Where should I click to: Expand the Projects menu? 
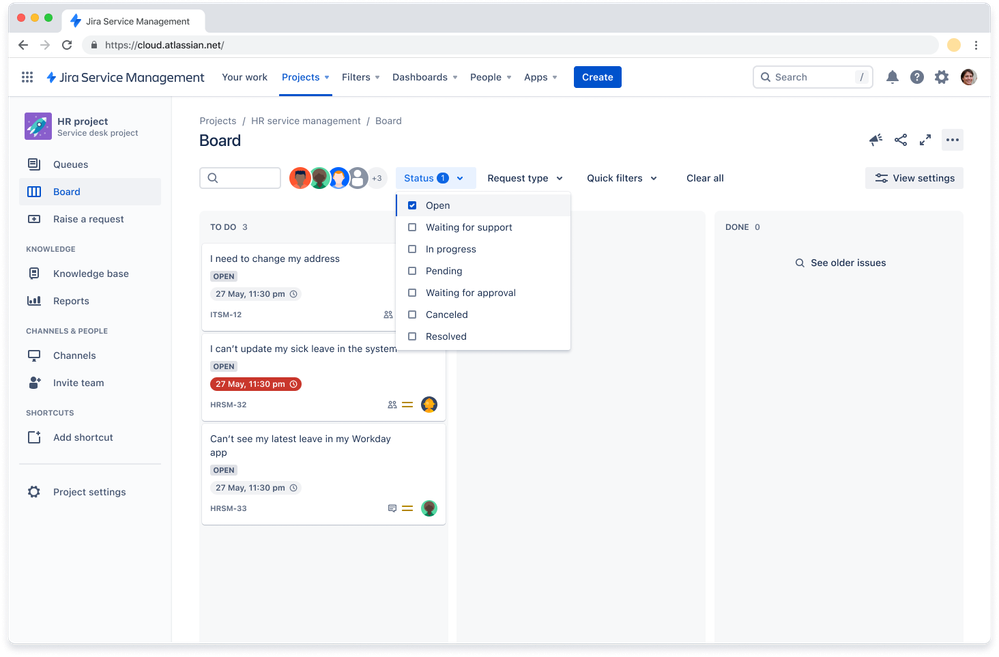(x=305, y=77)
